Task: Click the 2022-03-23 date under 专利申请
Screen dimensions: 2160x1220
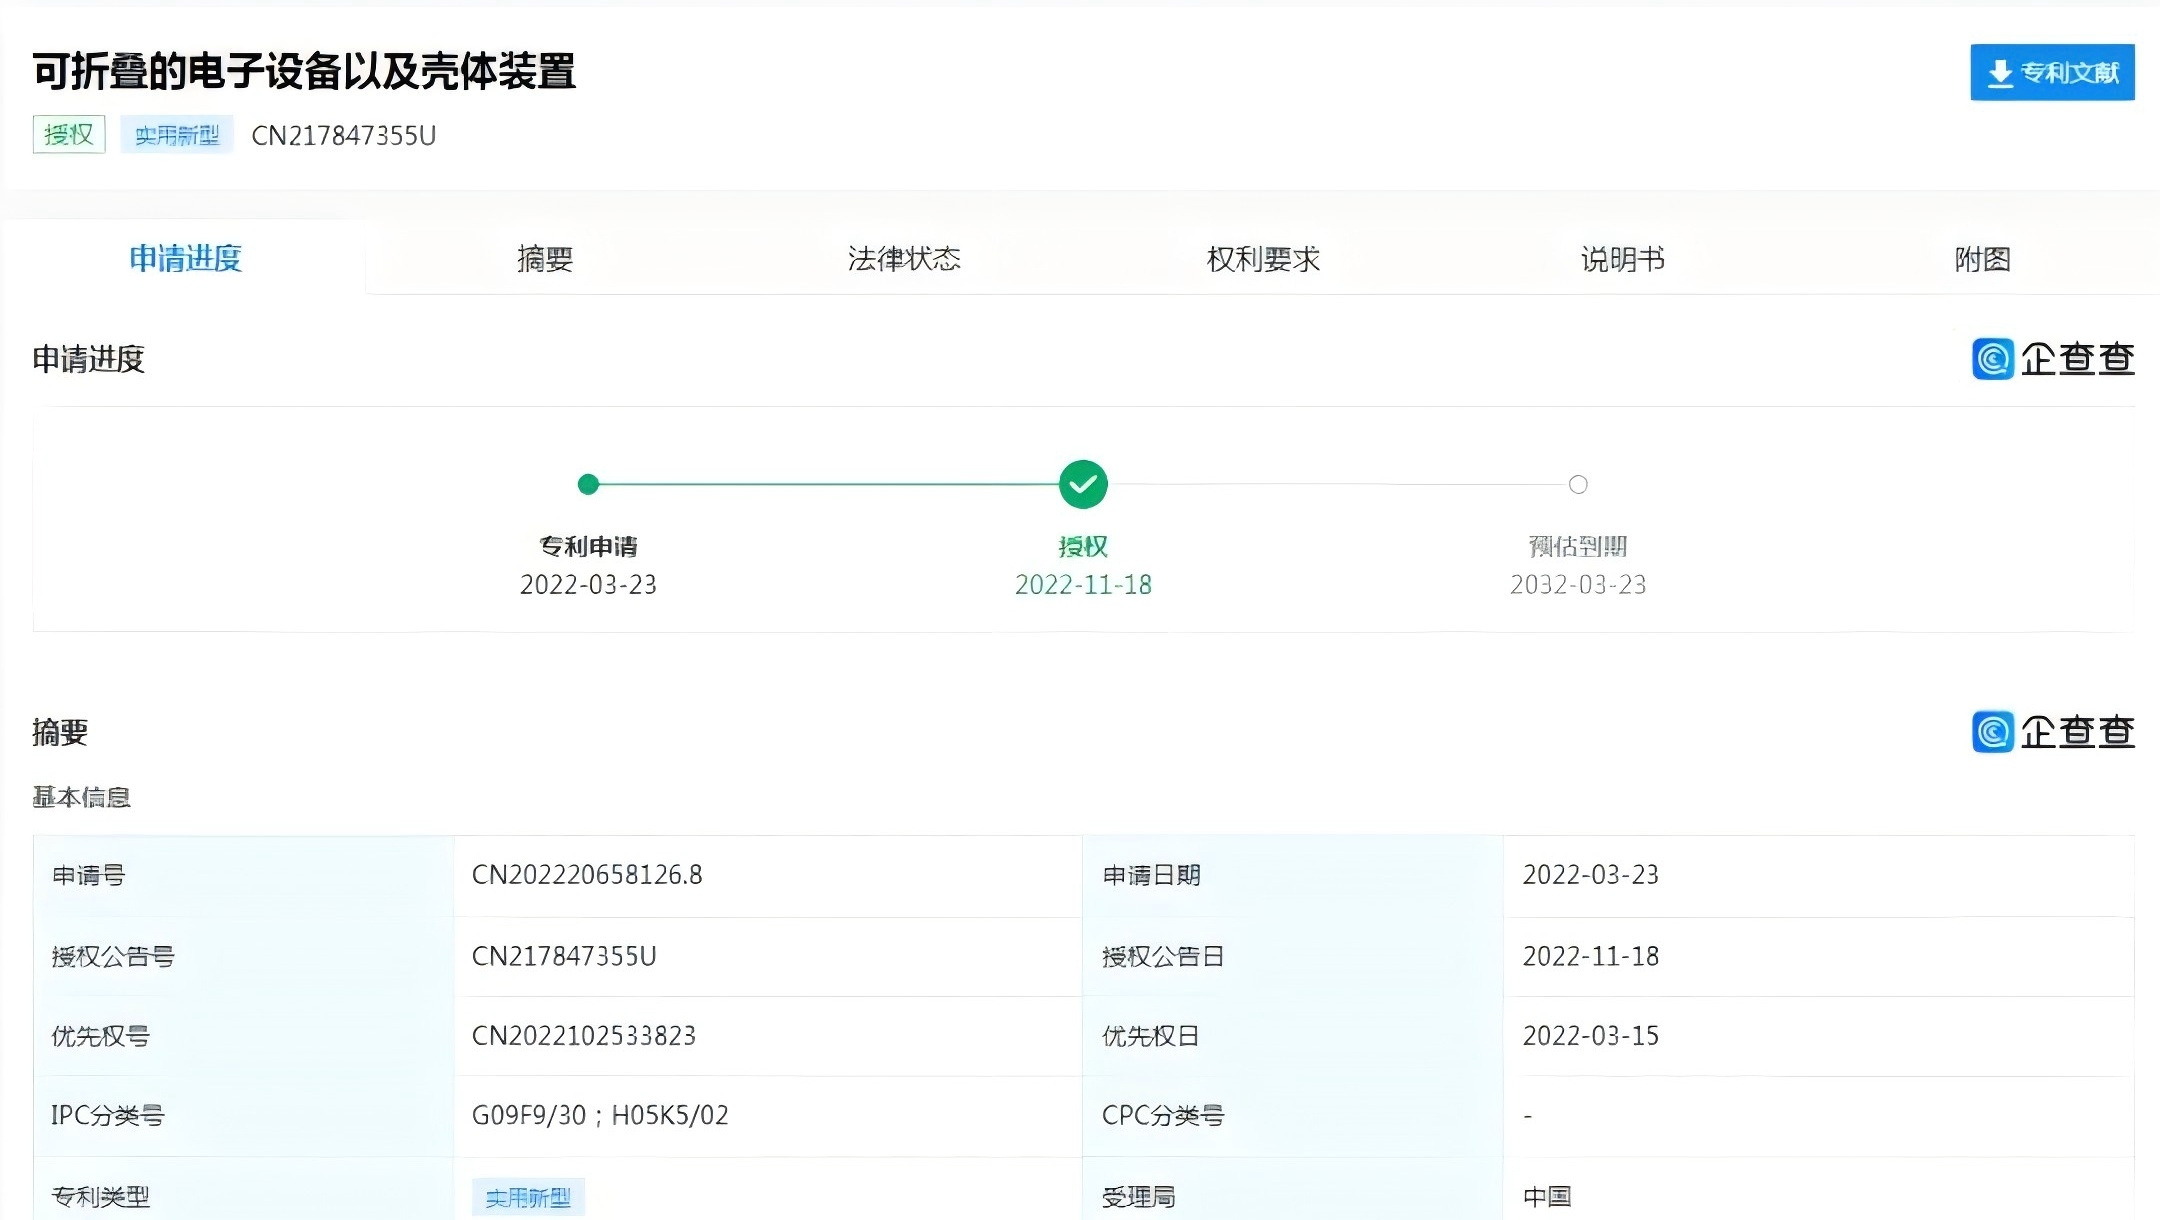Action: click(x=588, y=585)
